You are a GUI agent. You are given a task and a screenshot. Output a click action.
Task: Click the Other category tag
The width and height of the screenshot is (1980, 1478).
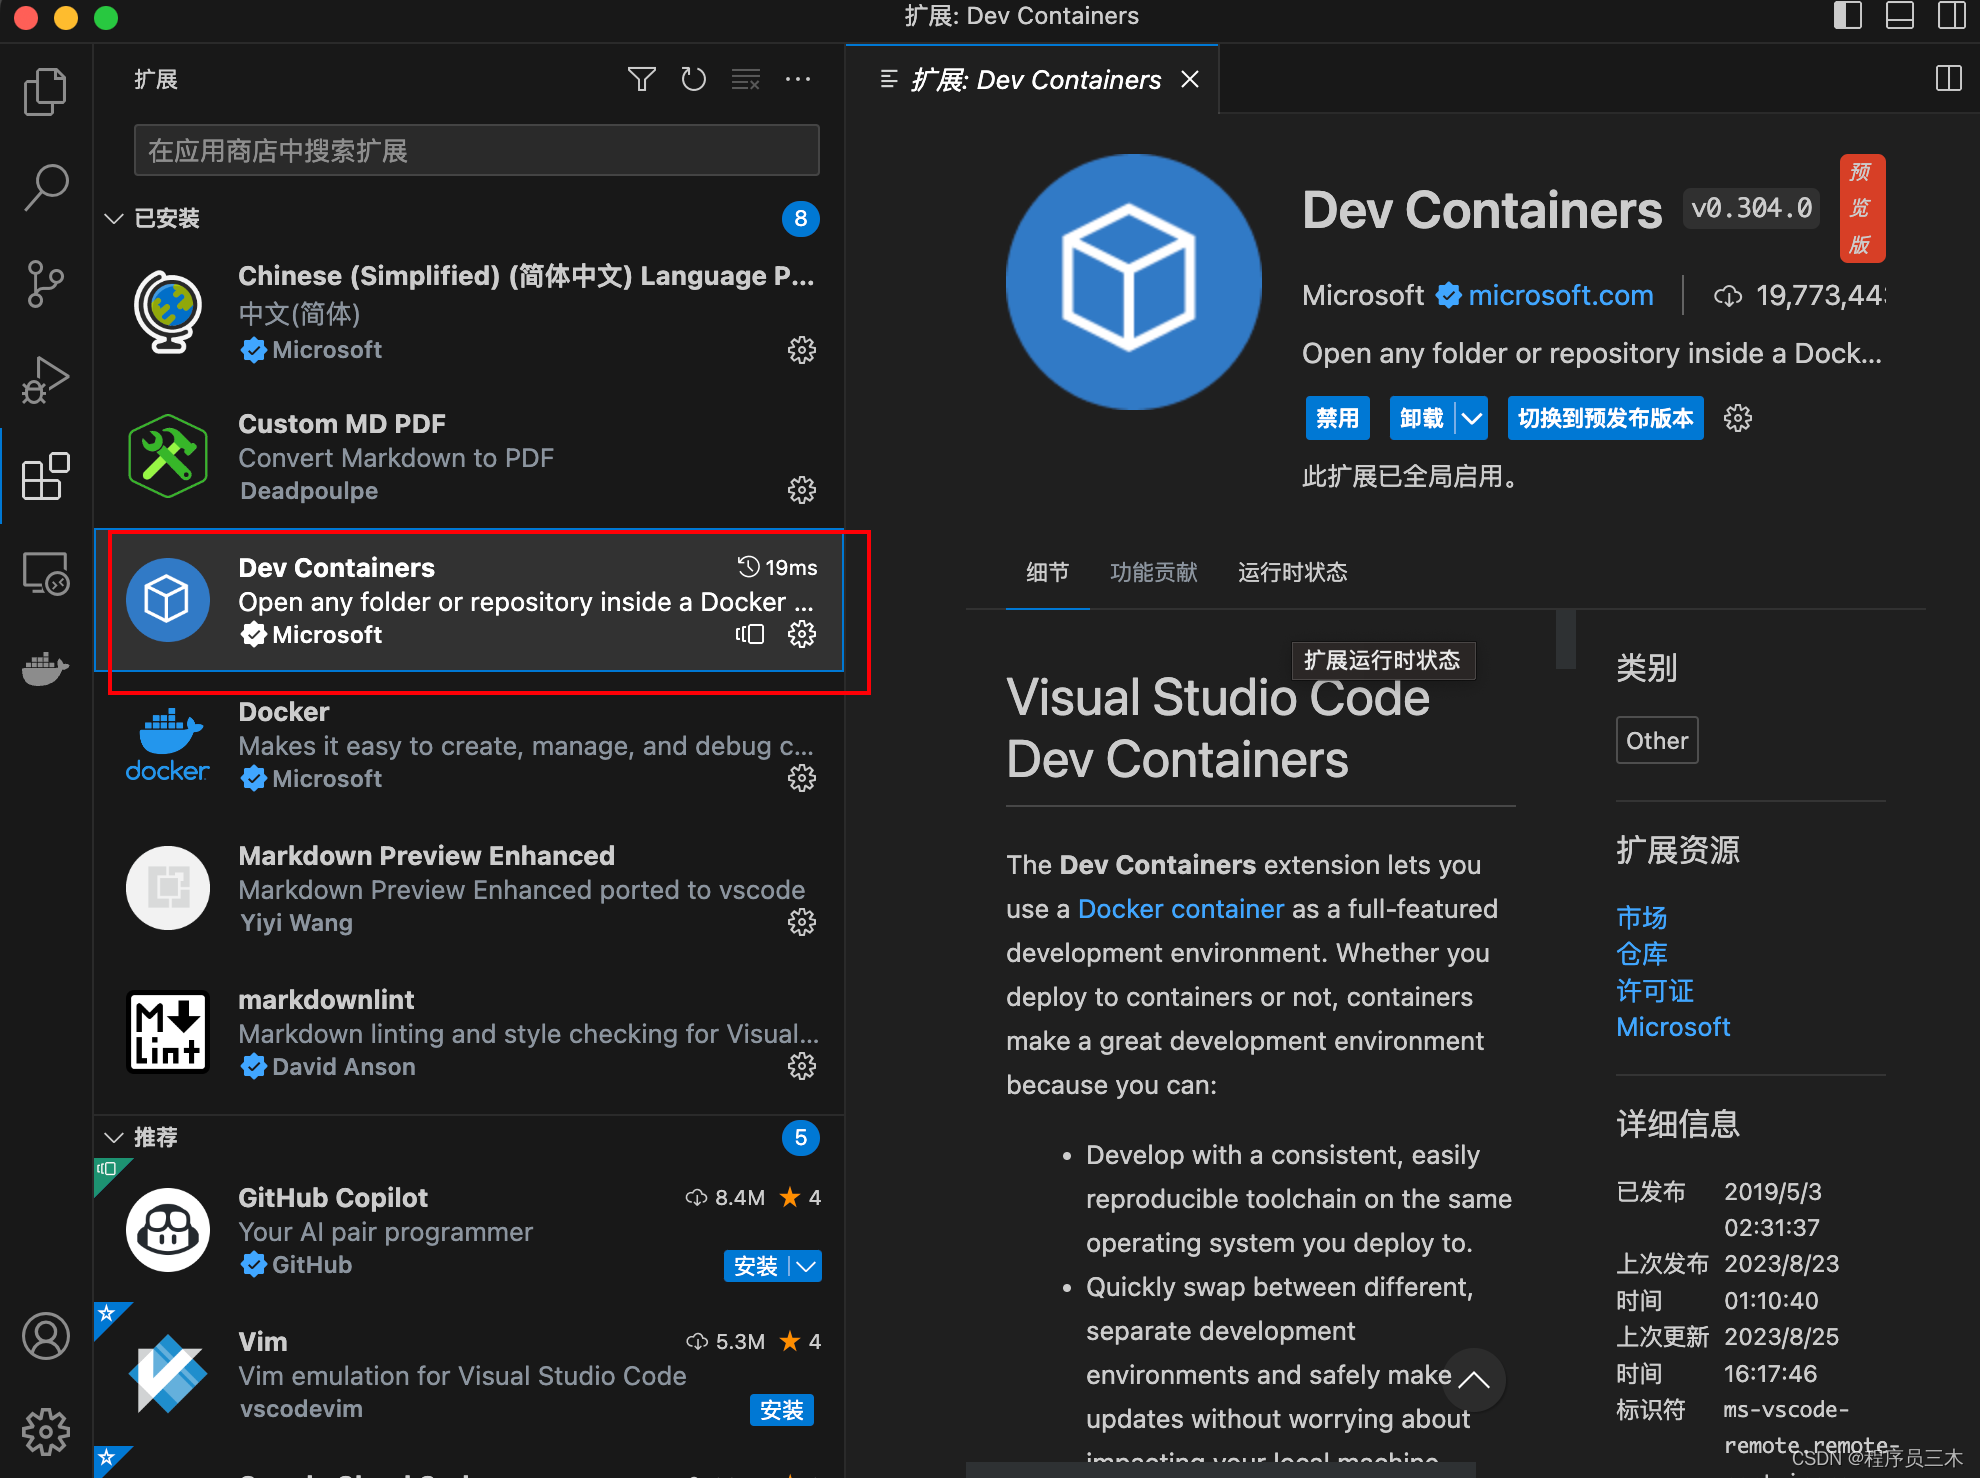[1656, 740]
